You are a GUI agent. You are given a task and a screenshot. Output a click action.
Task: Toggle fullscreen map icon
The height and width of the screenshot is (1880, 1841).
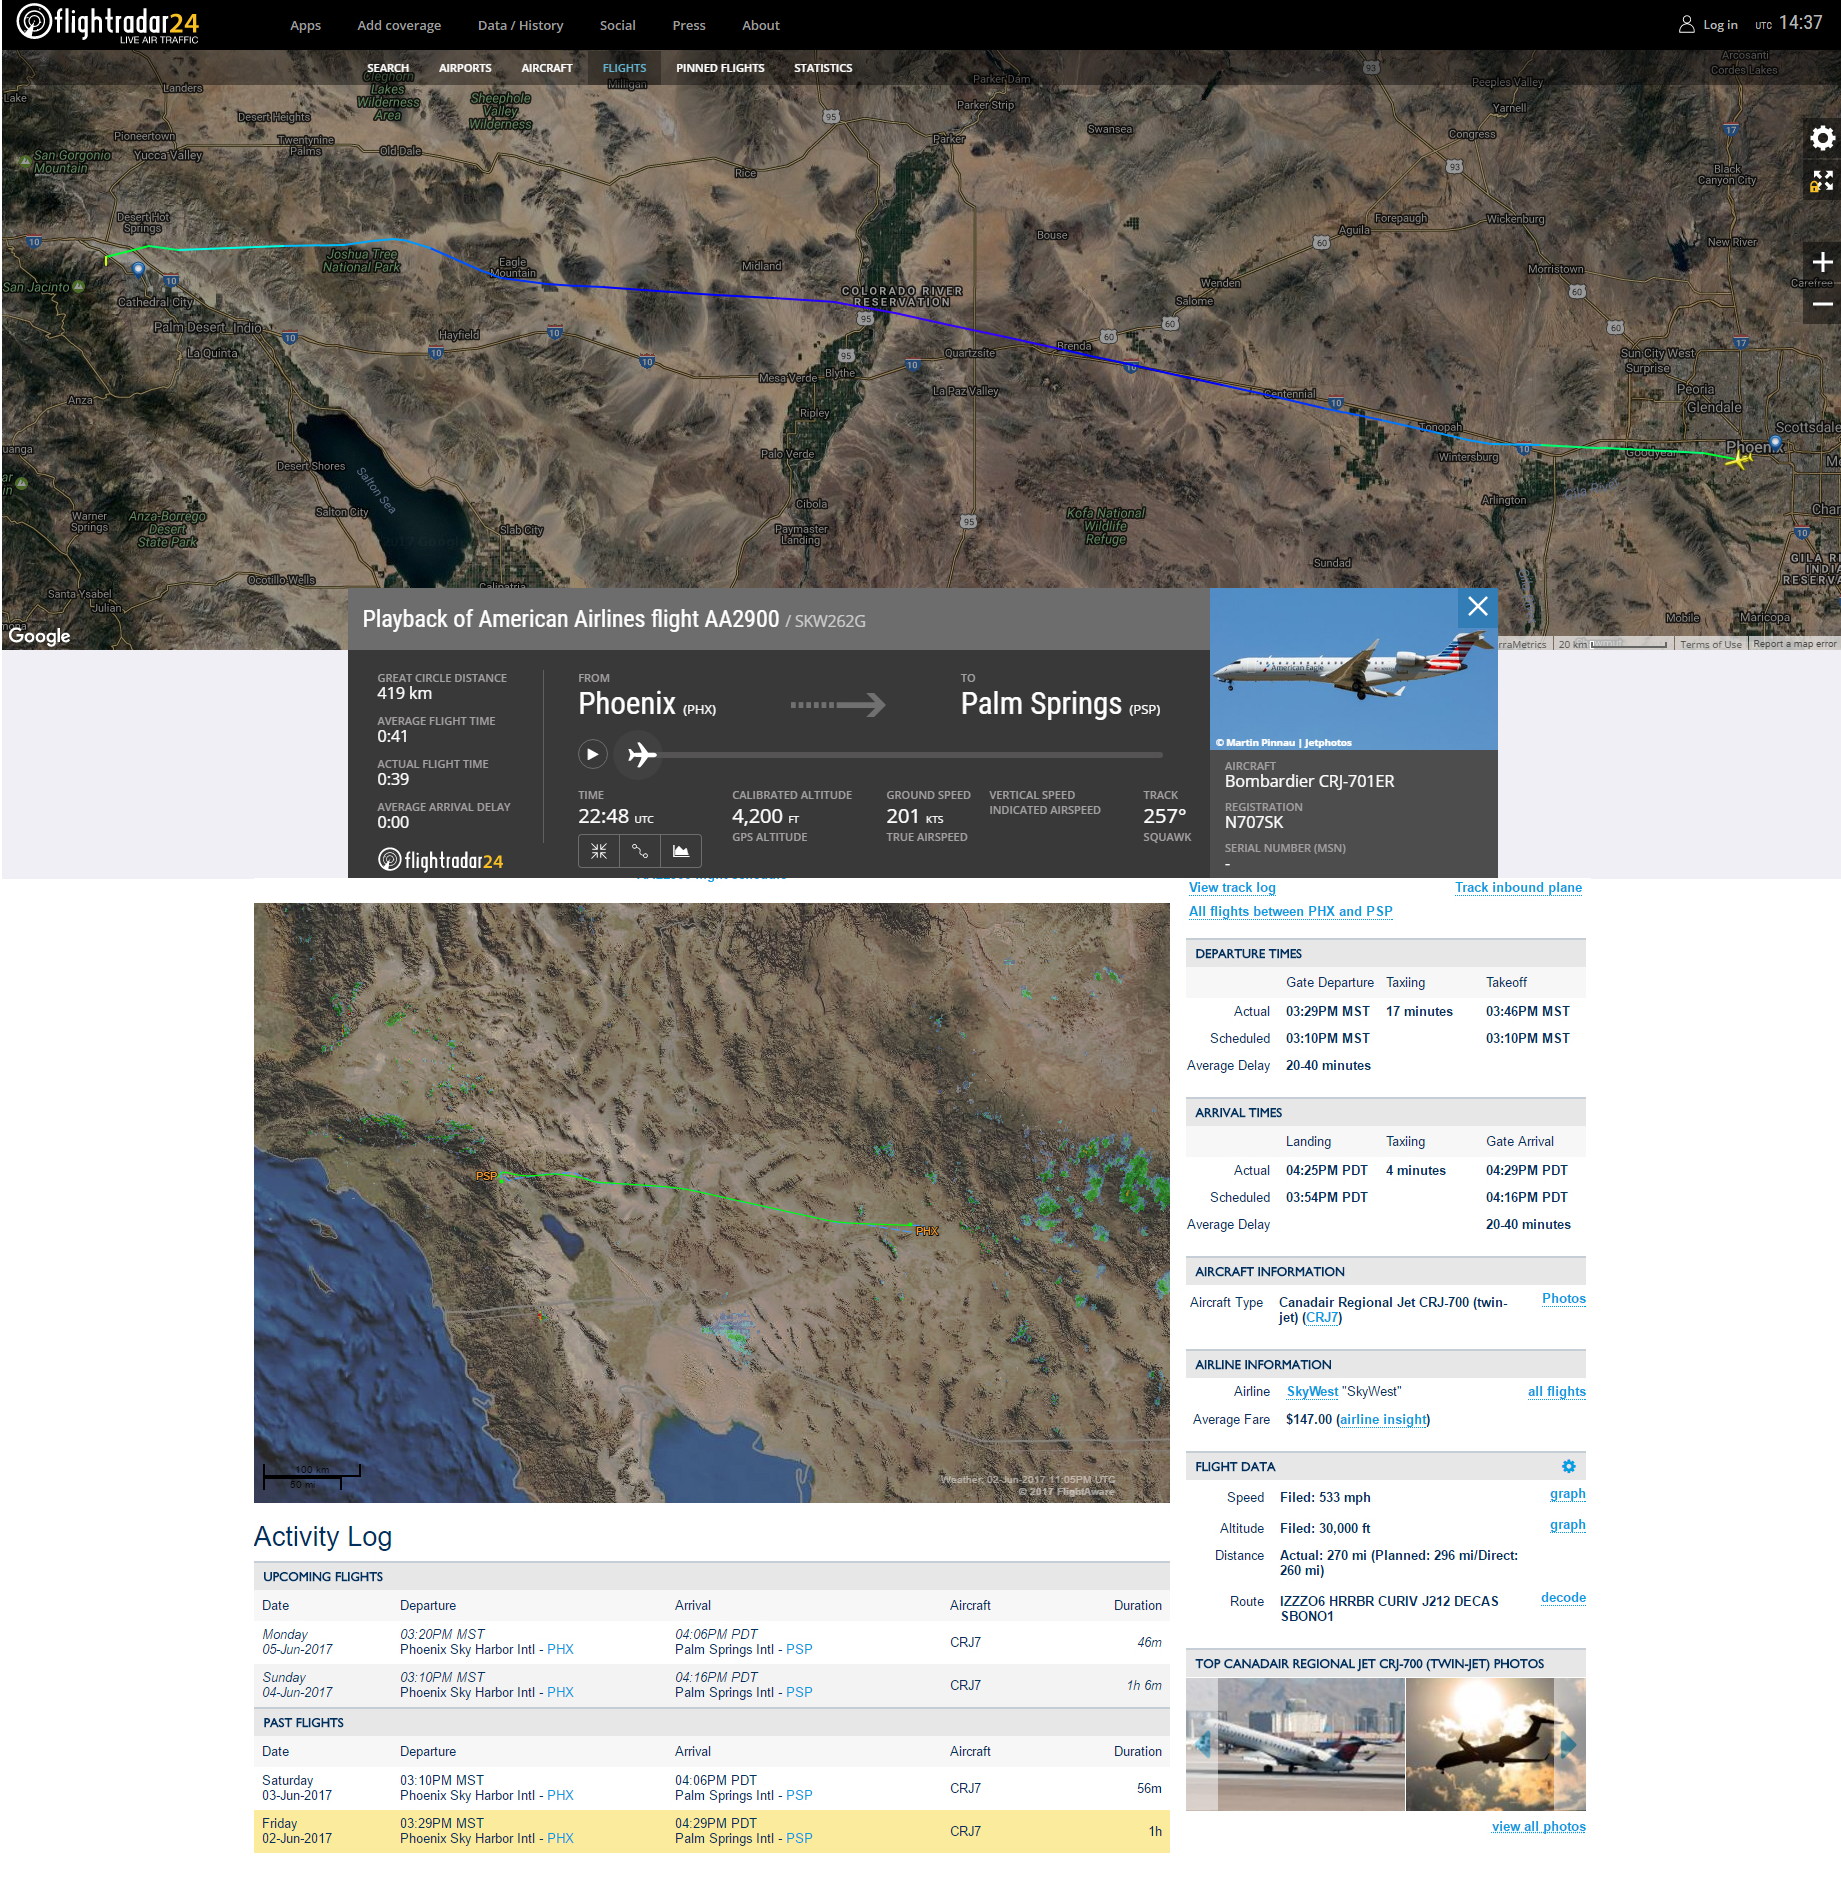pos(1822,181)
